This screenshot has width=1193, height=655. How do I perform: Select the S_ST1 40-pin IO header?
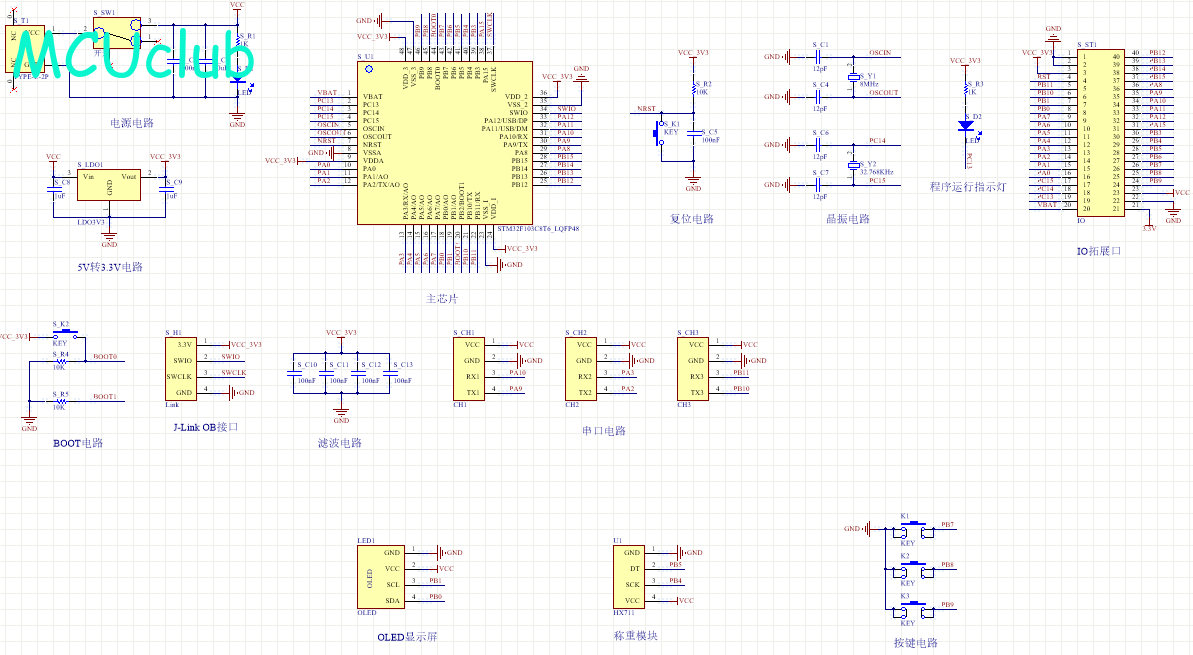tap(1100, 132)
